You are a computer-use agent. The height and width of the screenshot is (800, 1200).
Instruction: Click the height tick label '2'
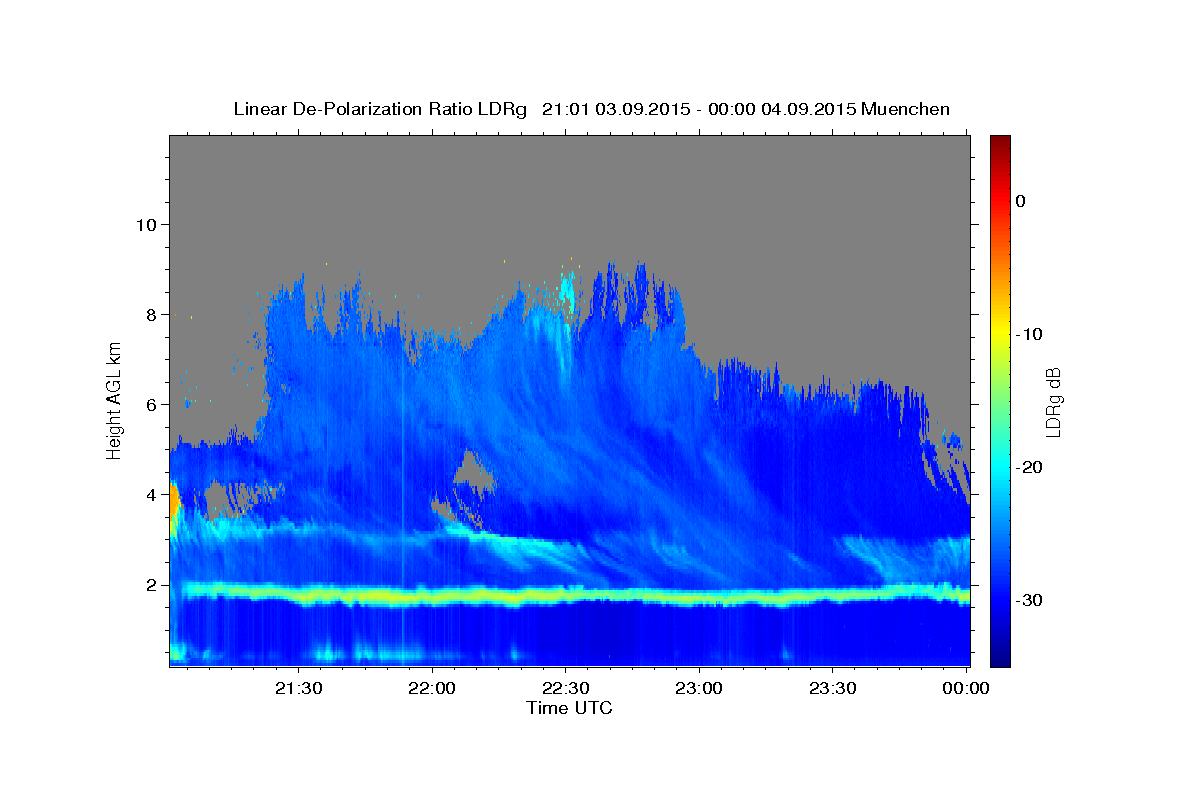coord(153,584)
